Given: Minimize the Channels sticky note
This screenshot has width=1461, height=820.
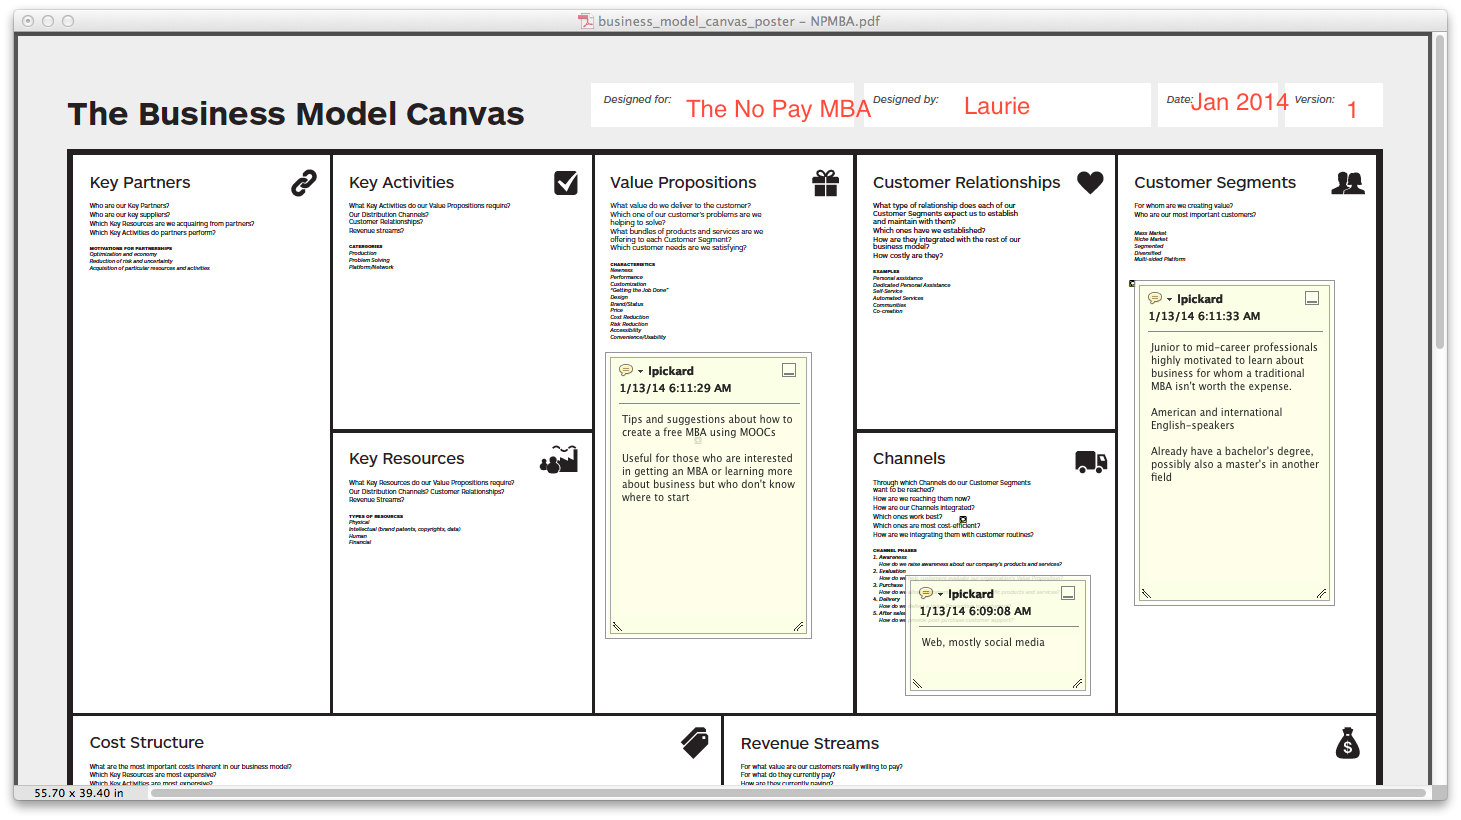Looking at the screenshot, I should pyautogui.click(x=1068, y=593).
